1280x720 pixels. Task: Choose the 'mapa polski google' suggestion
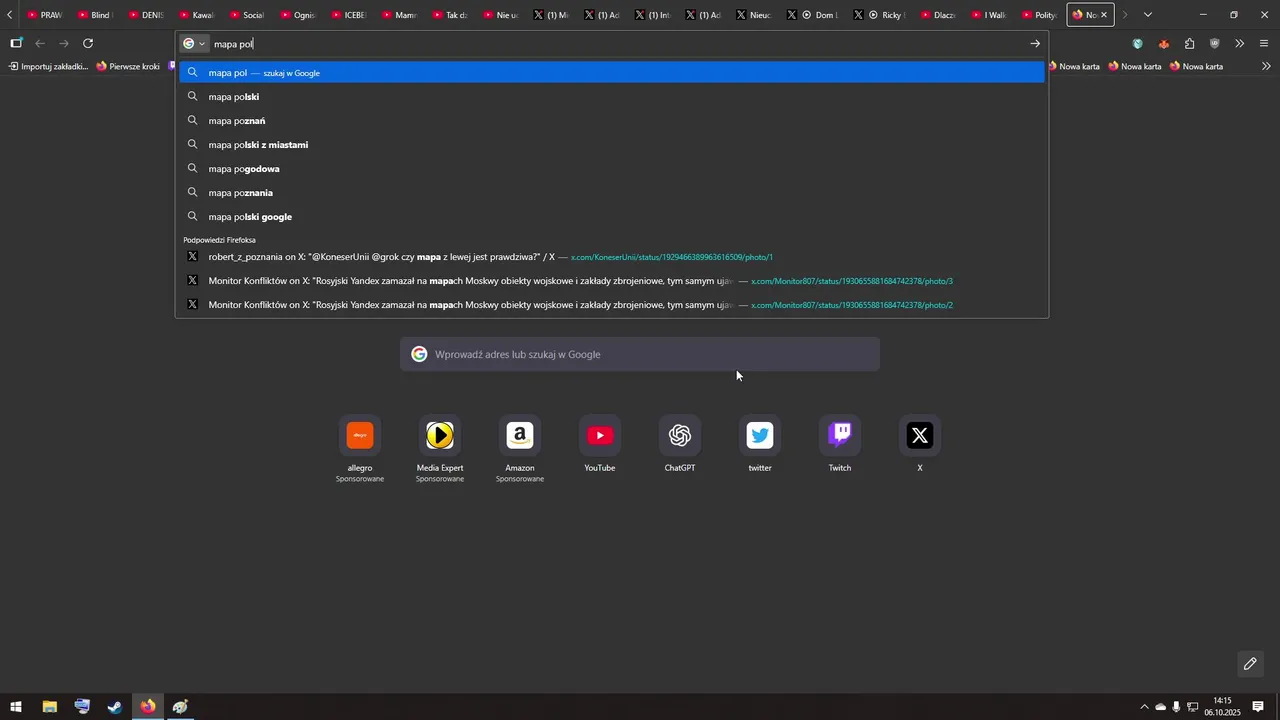point(612,216)
